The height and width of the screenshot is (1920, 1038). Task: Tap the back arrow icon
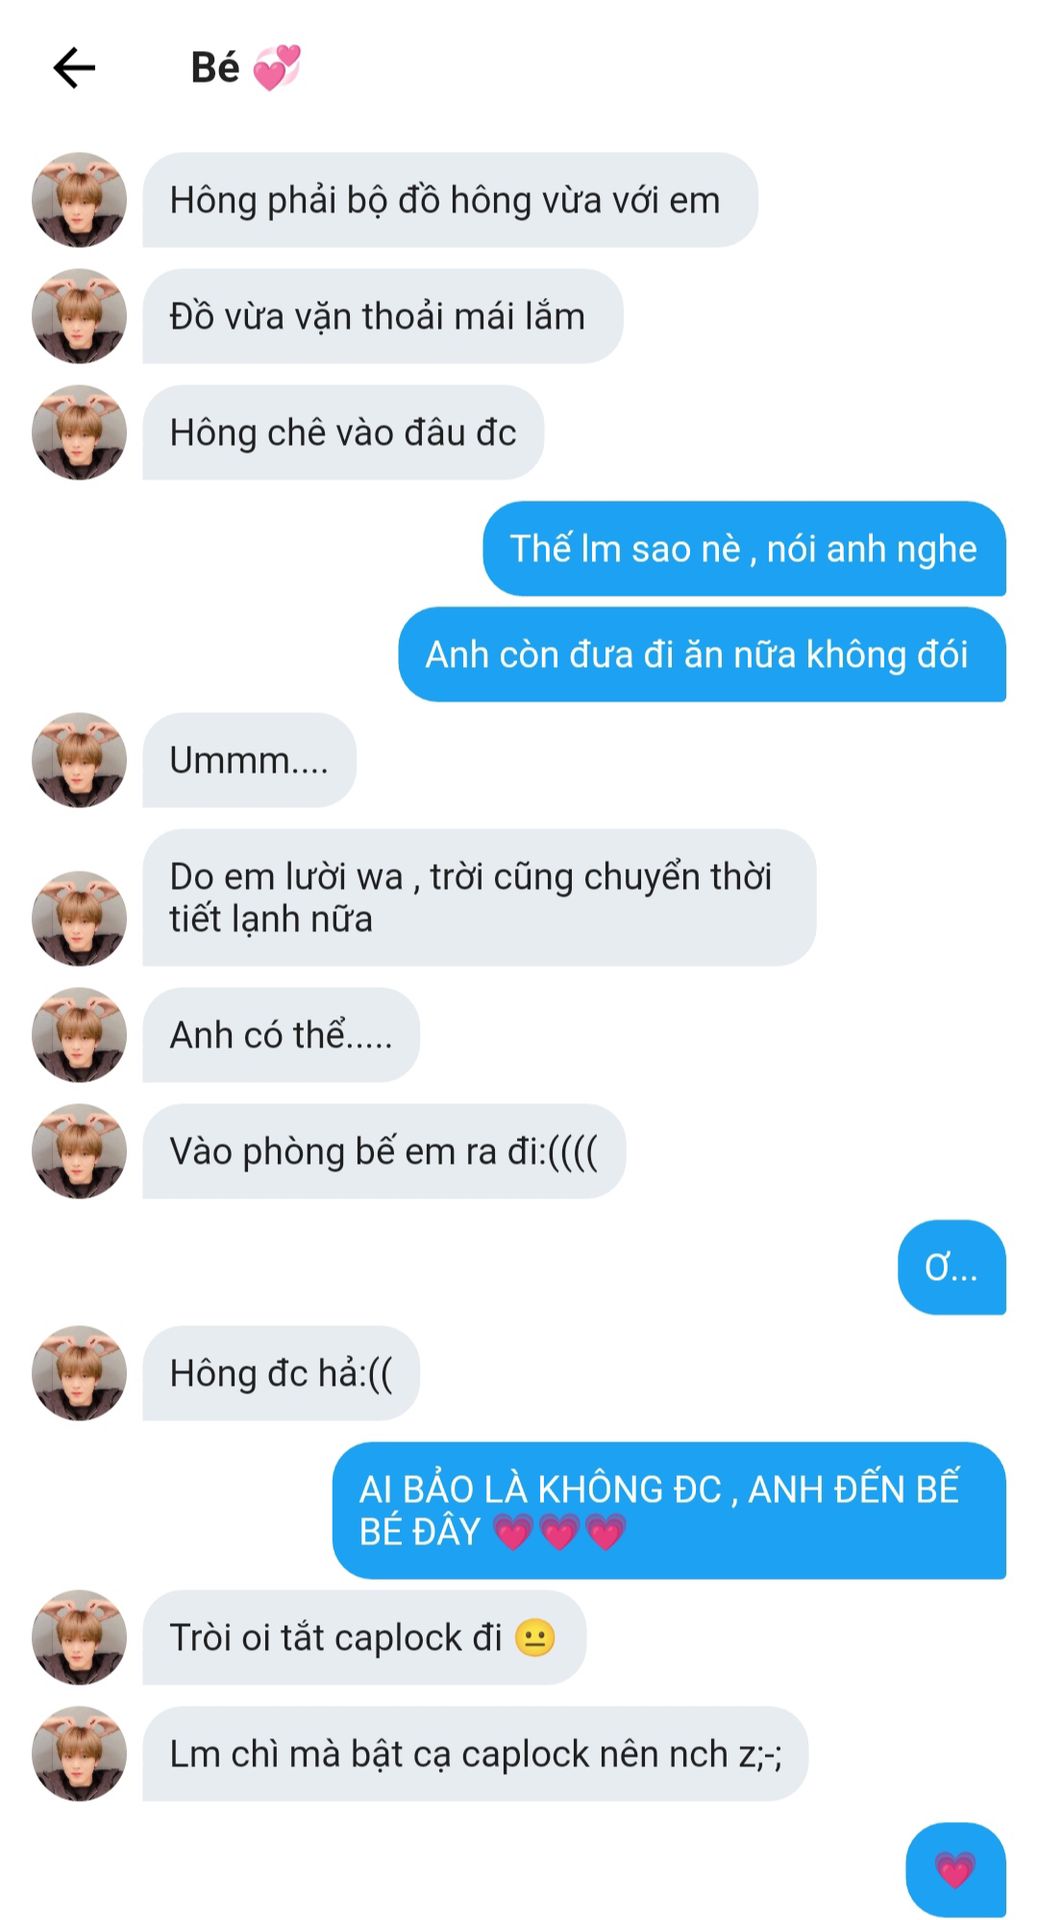pos(74,68)
